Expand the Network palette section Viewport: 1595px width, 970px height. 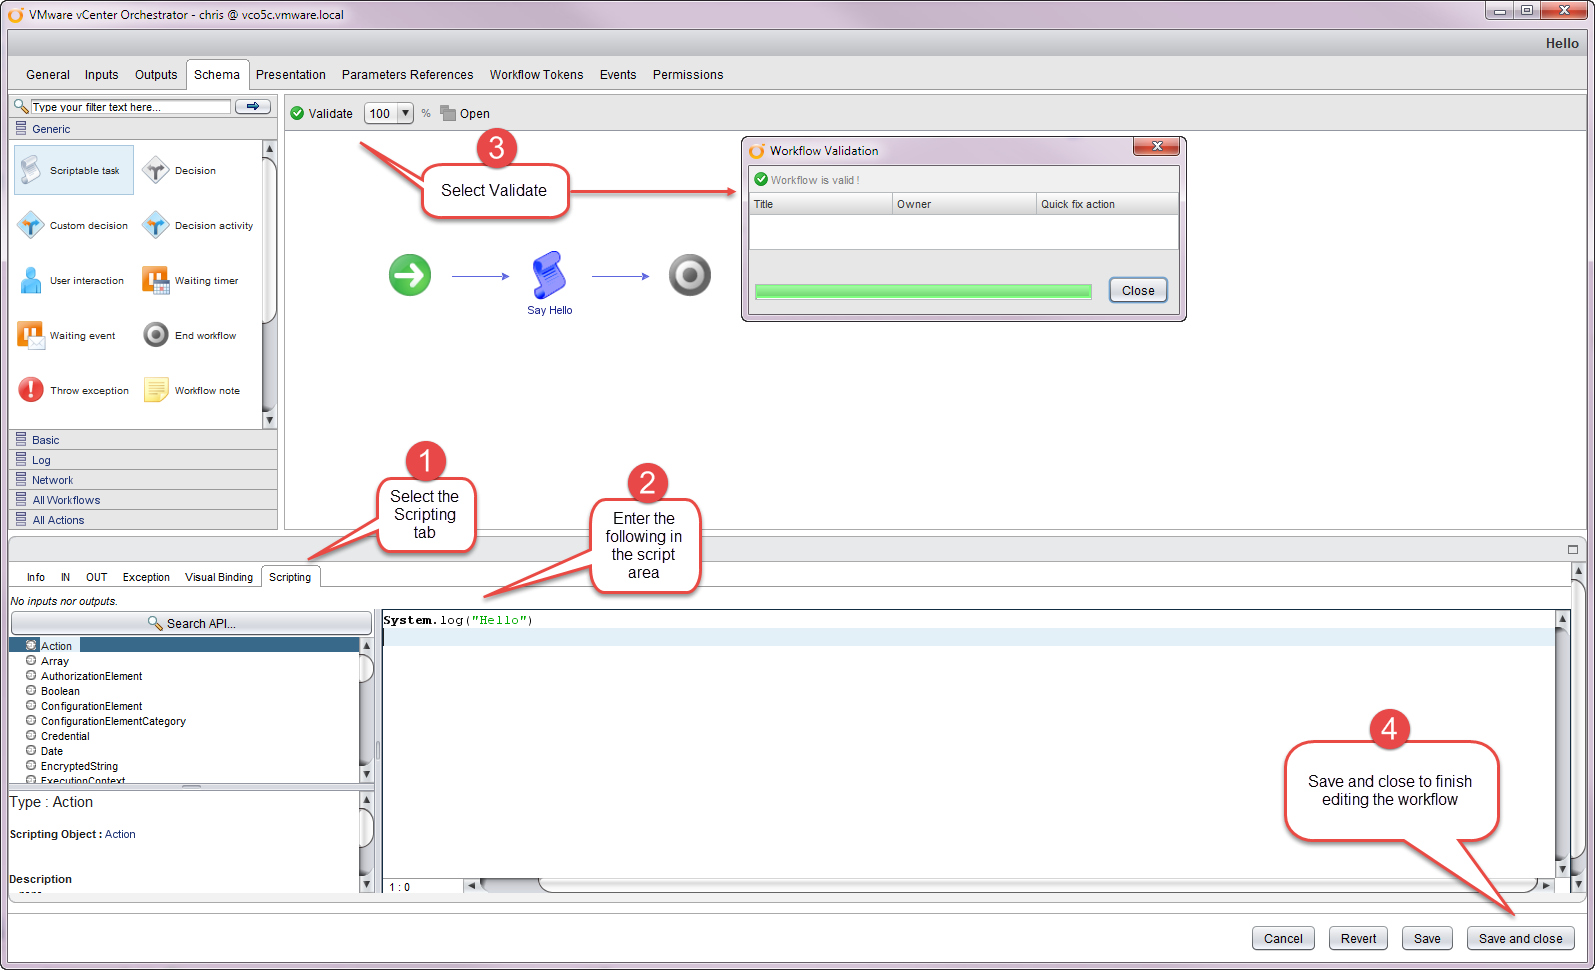[52, 480]
